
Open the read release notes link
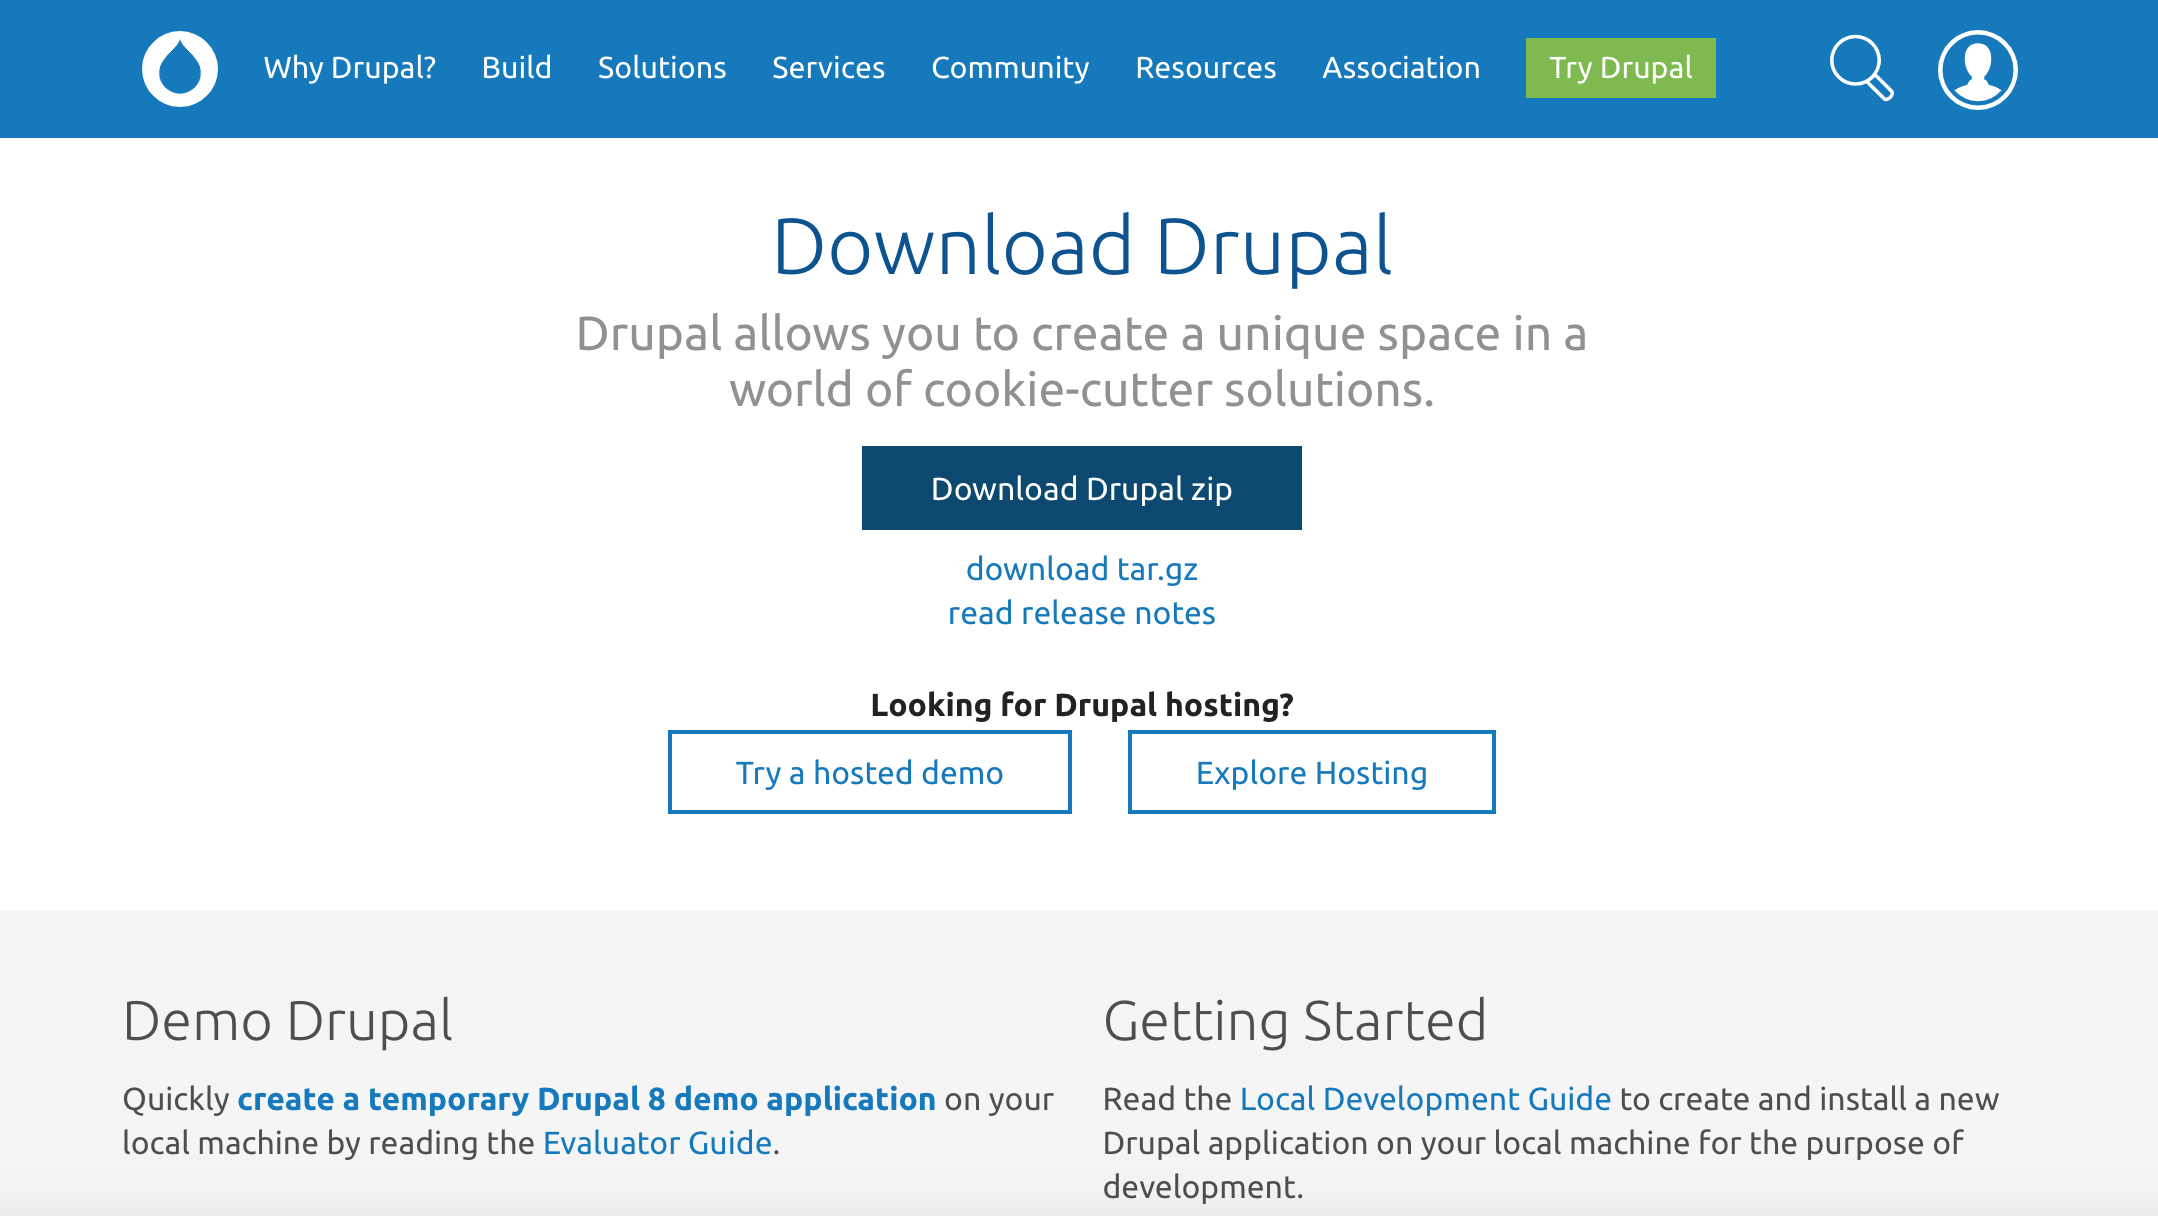1082,613
